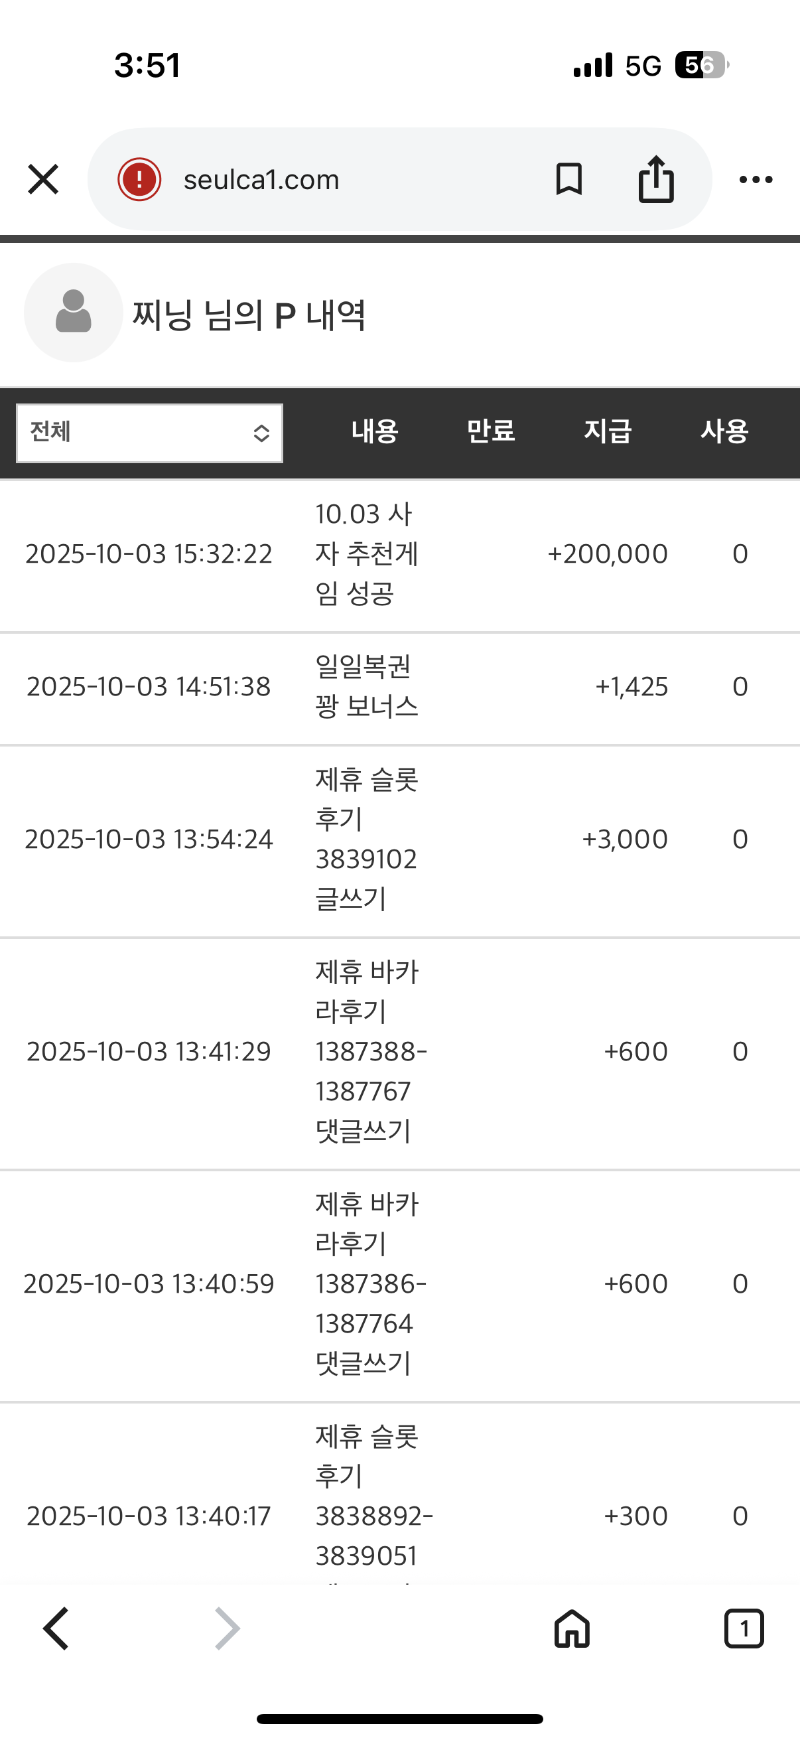Tap the user profile avatar icon
Screen dimensions: 800x1740
click(73, 312)
